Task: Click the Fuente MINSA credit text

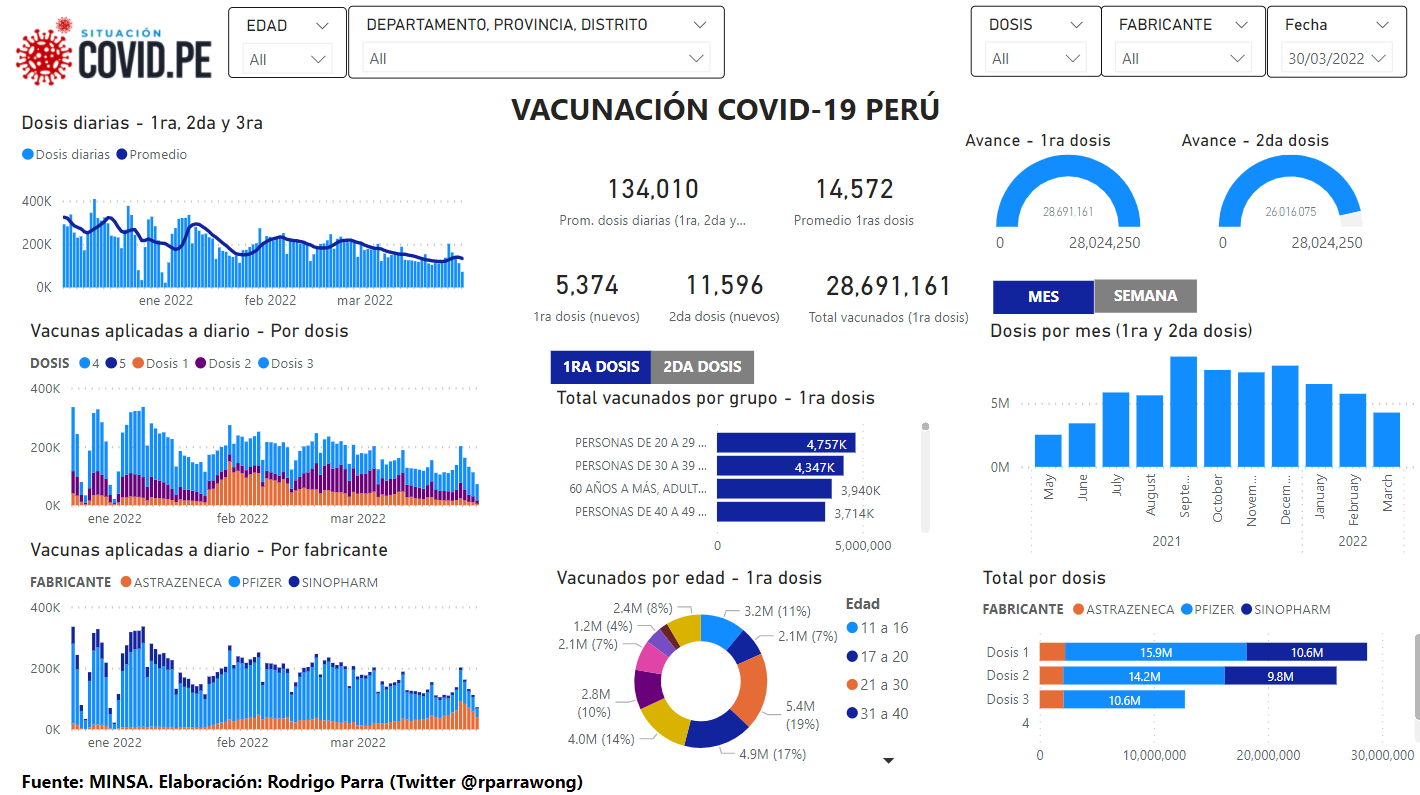Action: 302,781
